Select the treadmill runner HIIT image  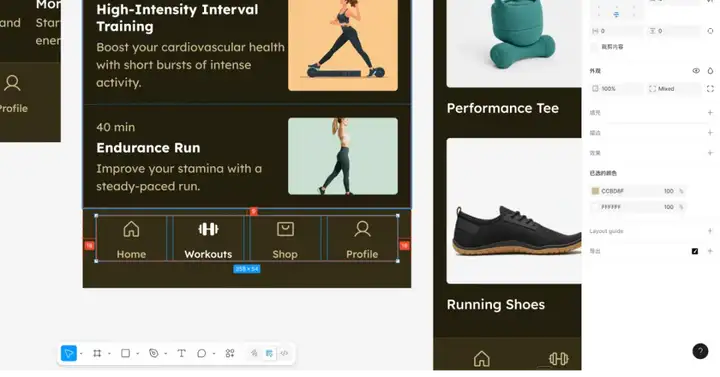pyautogui.click(x=343, y=45)
